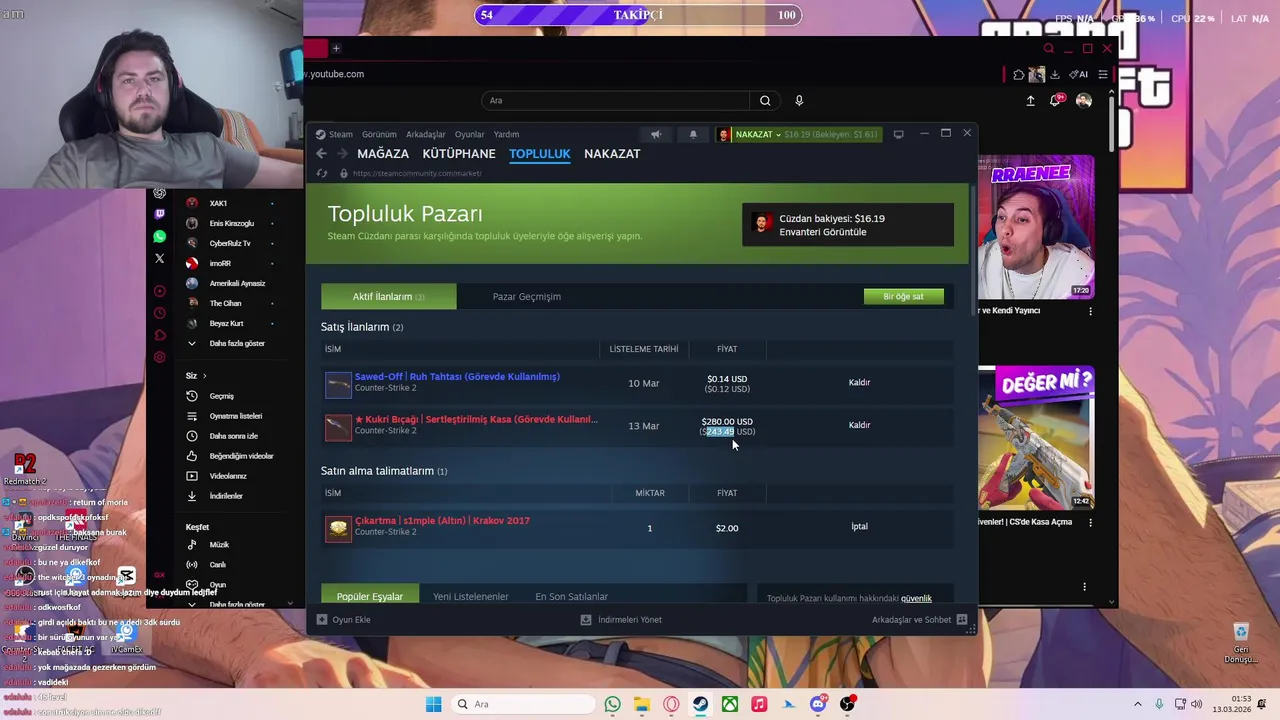Reload the Steam market page
This screenshot has width=1280, height=720.
tap(322, 173)
